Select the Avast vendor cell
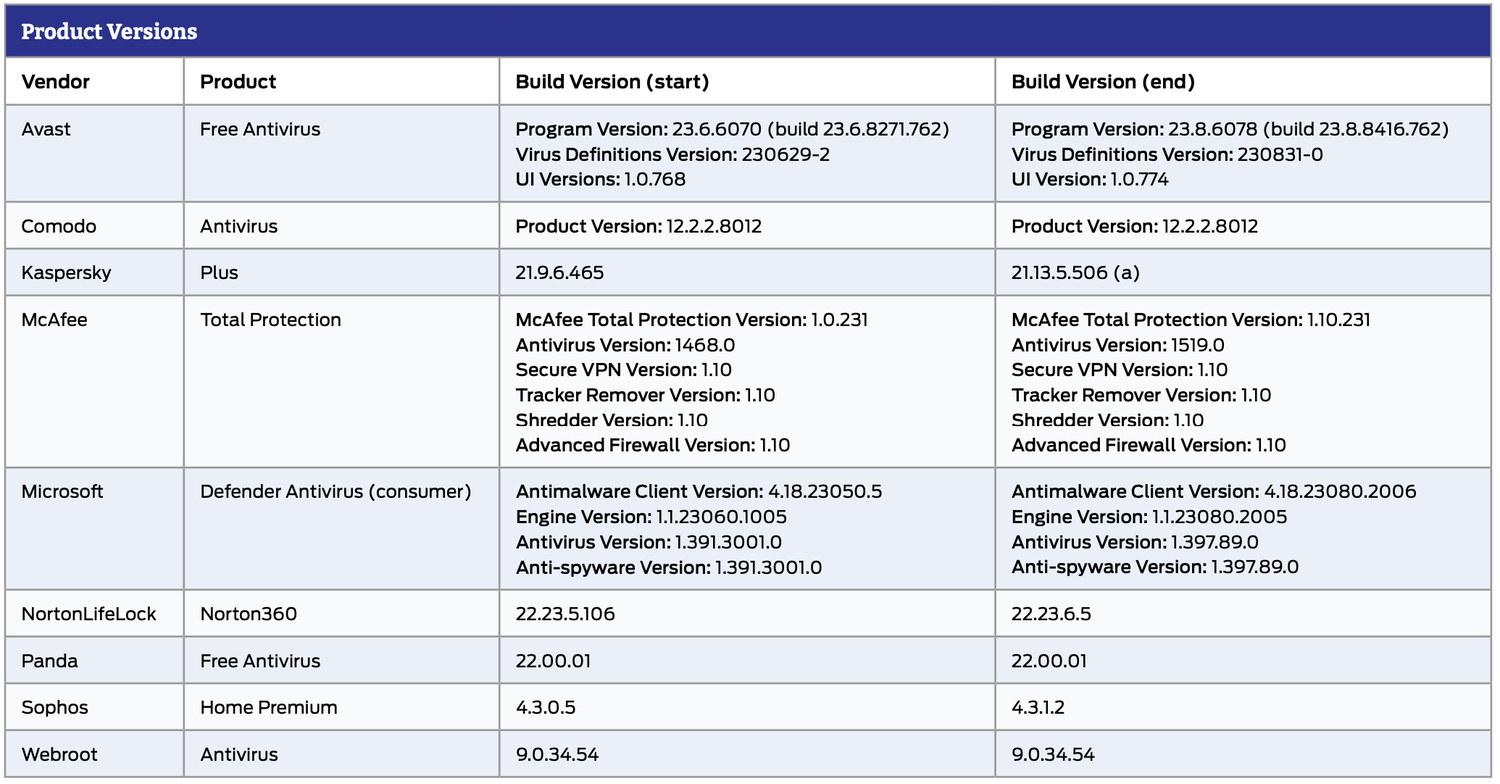This screenshot has width=1500, height=784. (46, 129)
